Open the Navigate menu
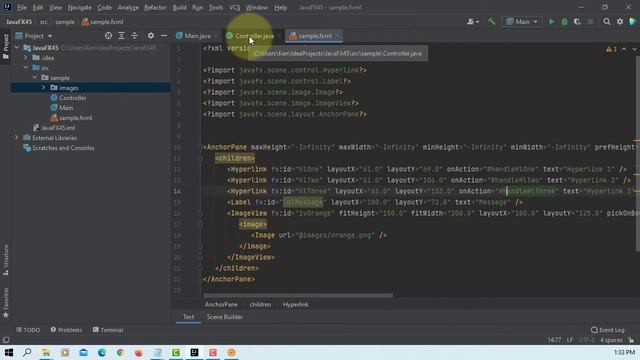This screenshot has height=360, width=640. click(80, 7)
